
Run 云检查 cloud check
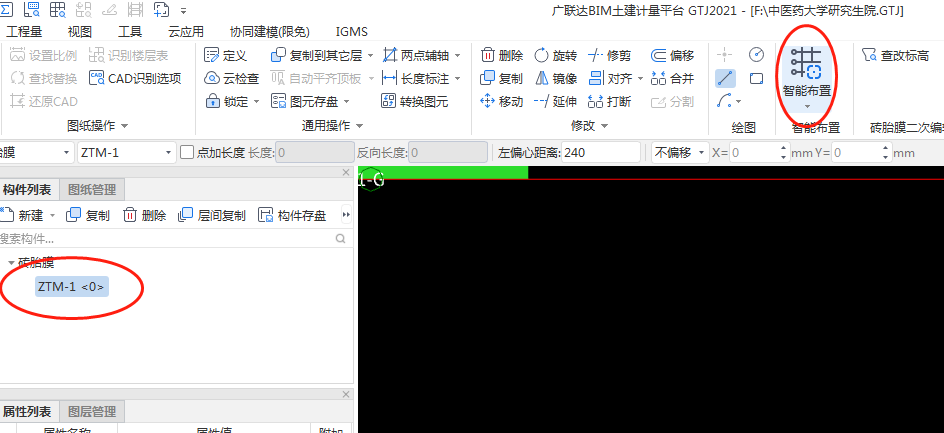pos(231,78)
